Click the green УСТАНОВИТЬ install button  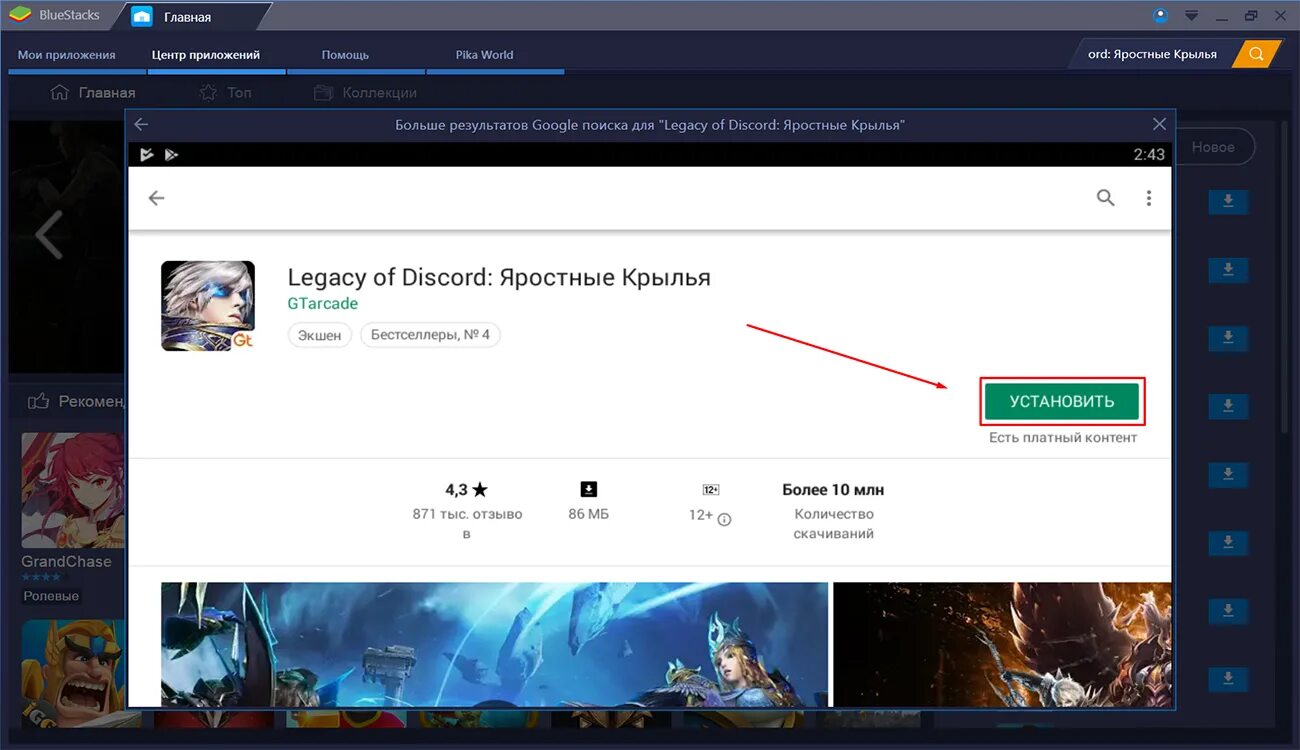click(1061, 401)
